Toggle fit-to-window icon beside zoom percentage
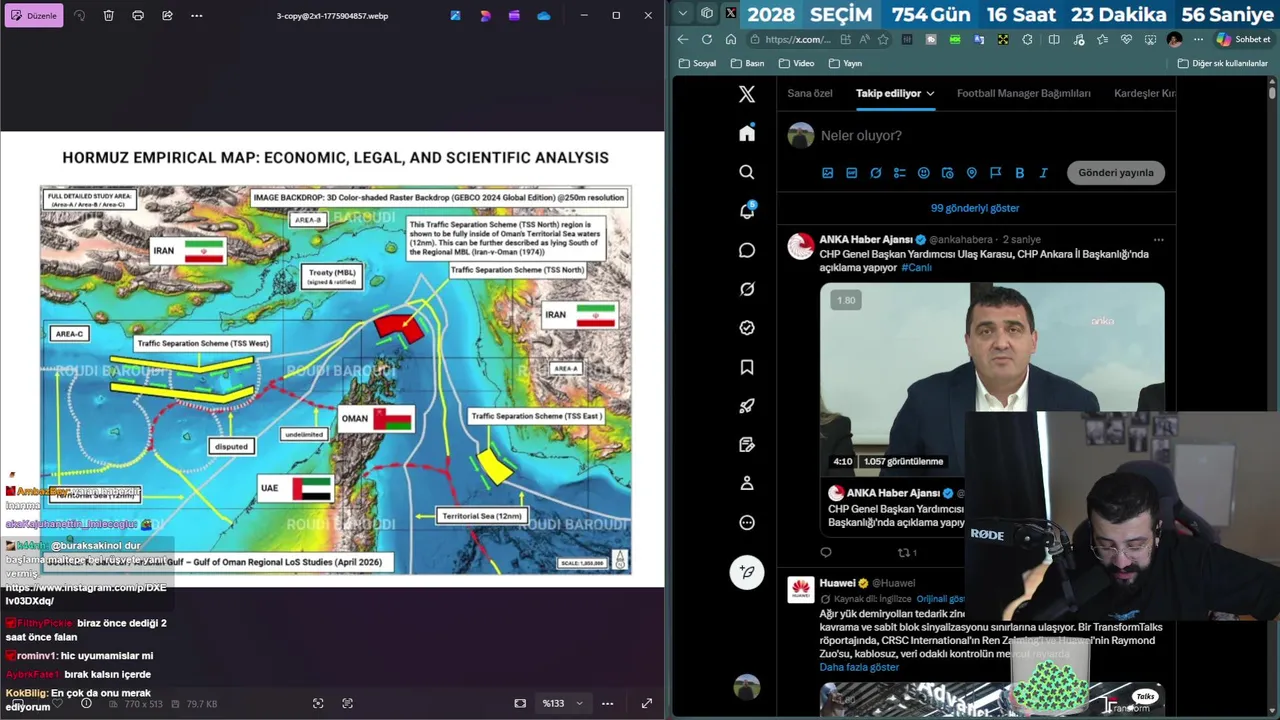The width and height of the screenshot is (1280, 720). click(520, 703)
